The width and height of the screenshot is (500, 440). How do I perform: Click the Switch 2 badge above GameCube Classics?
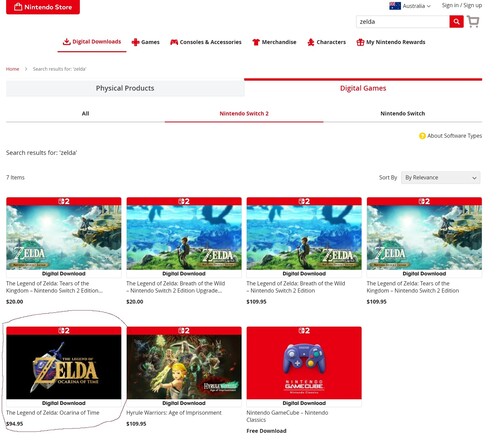(304, 331)
